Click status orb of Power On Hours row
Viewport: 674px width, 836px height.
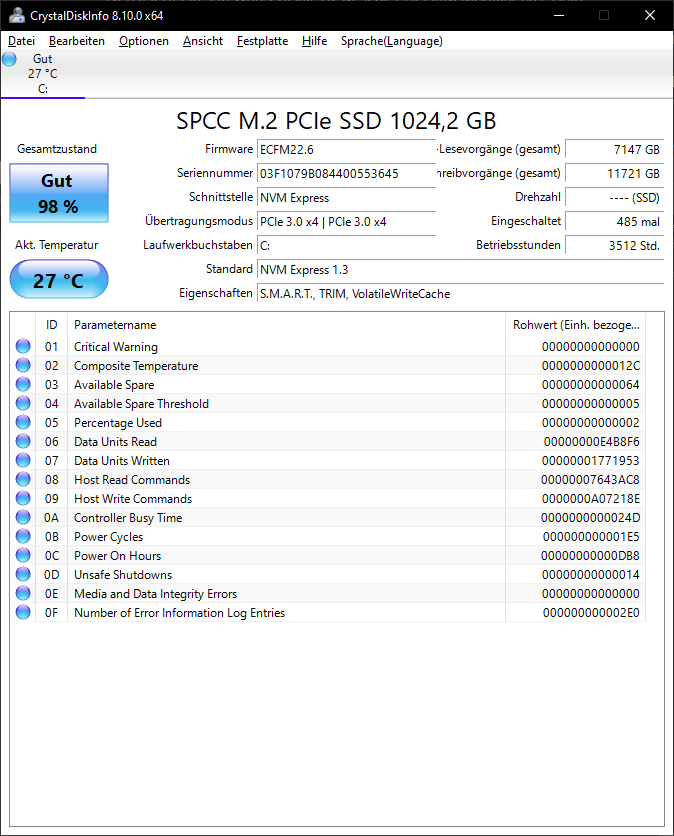23,556
